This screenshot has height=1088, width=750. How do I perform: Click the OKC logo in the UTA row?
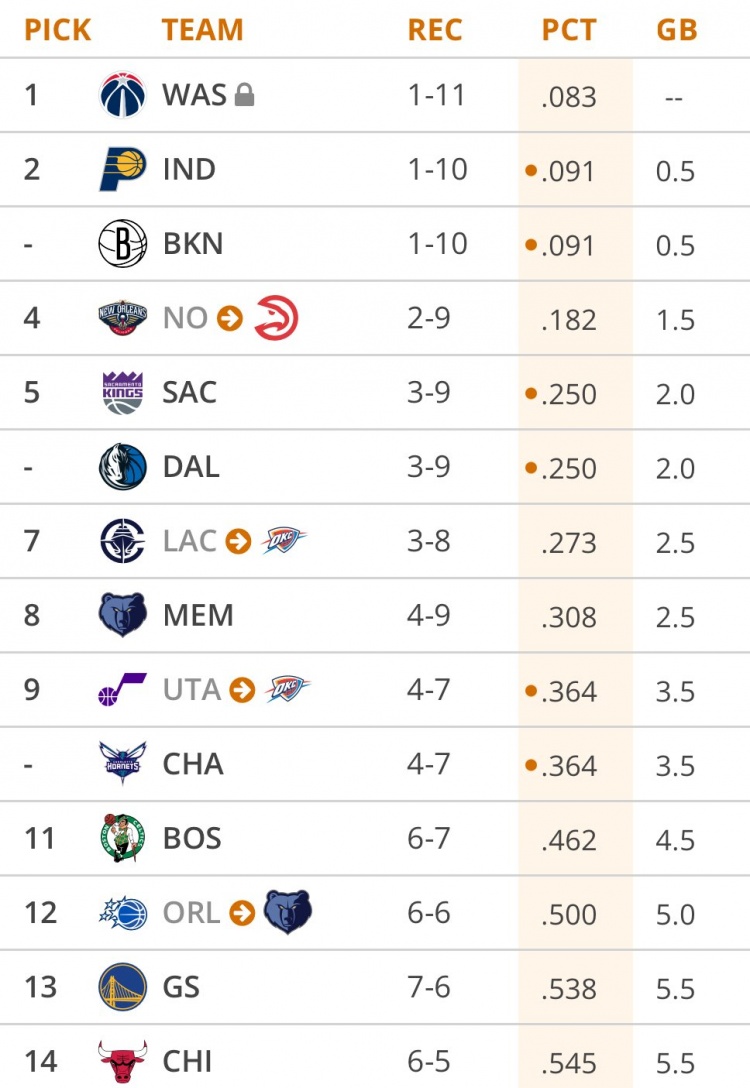tap(288, 690)
